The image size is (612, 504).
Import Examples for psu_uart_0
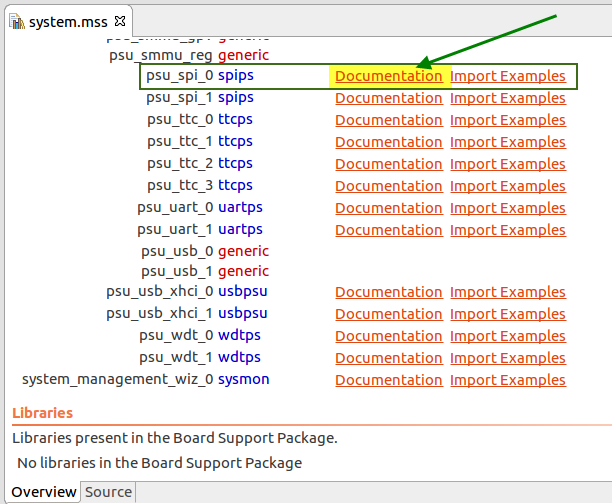pyautogui.click(x=508, y=208)
